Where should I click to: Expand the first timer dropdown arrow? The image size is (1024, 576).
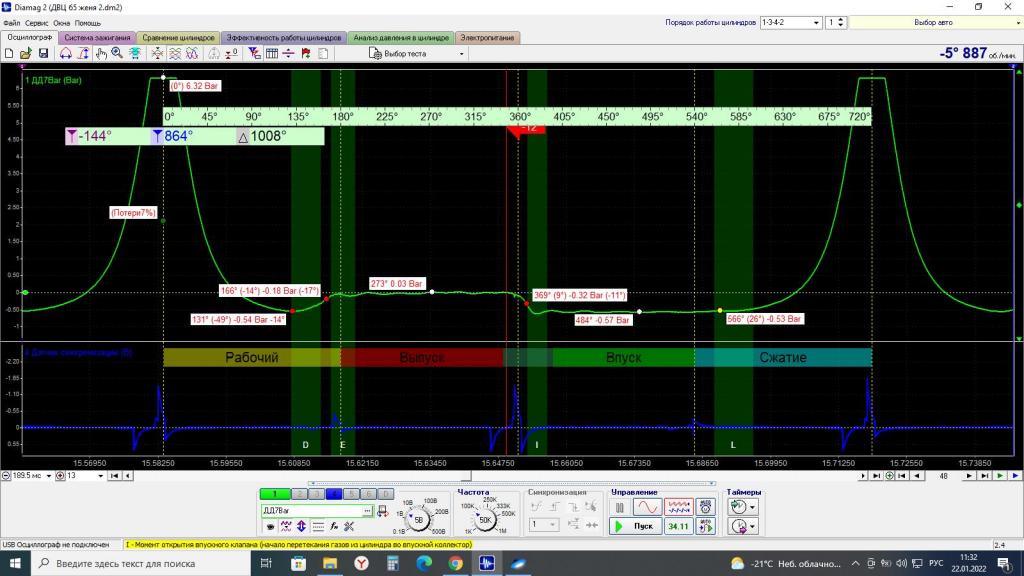tap(752, 507)
